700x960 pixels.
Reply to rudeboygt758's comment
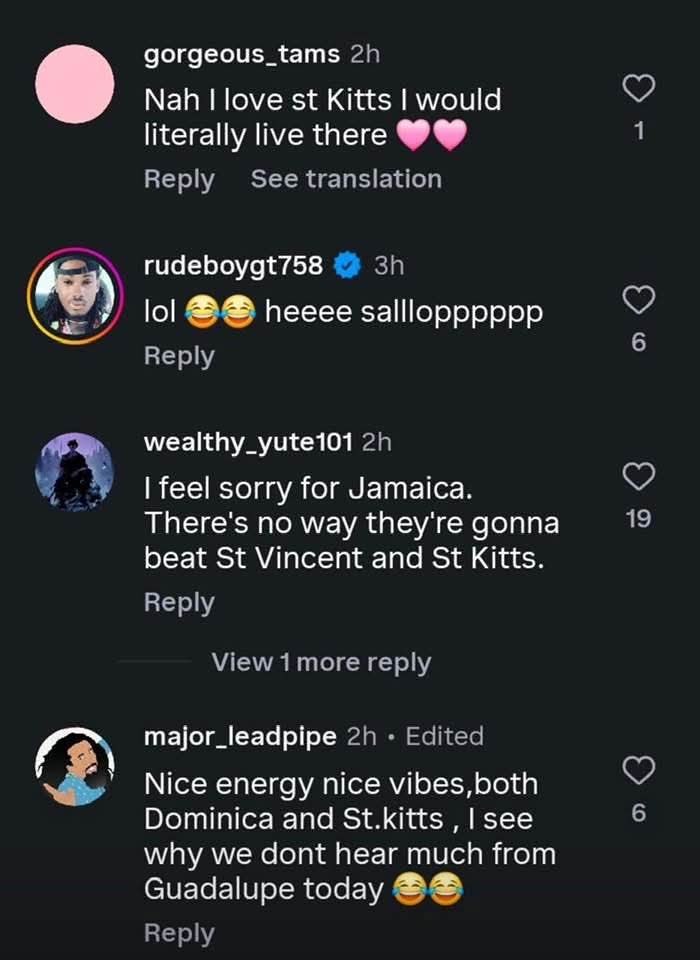(179, 356)
